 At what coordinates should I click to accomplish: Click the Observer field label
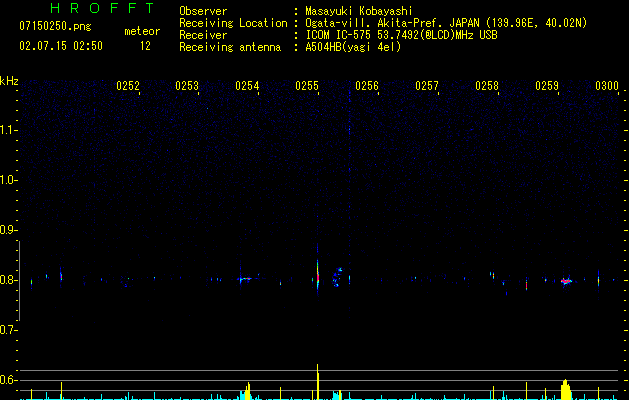click(x=203, y=11)
